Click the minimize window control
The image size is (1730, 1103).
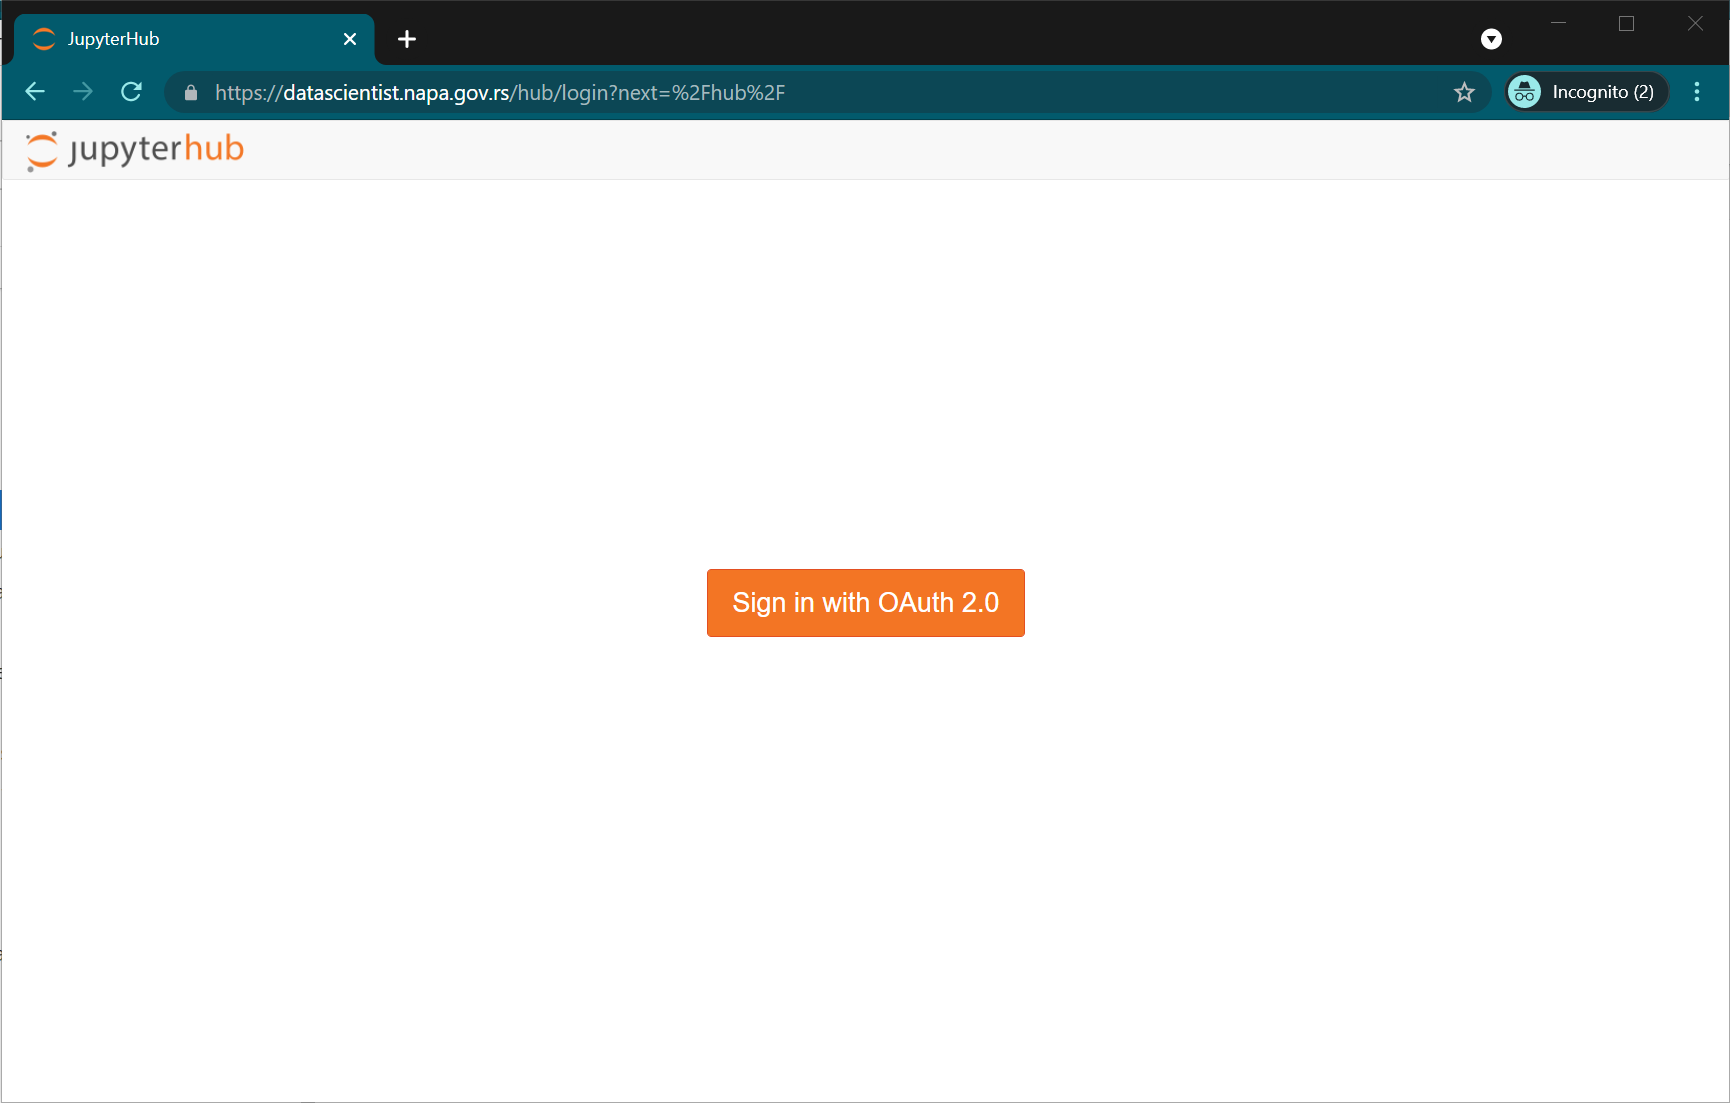1558,23
